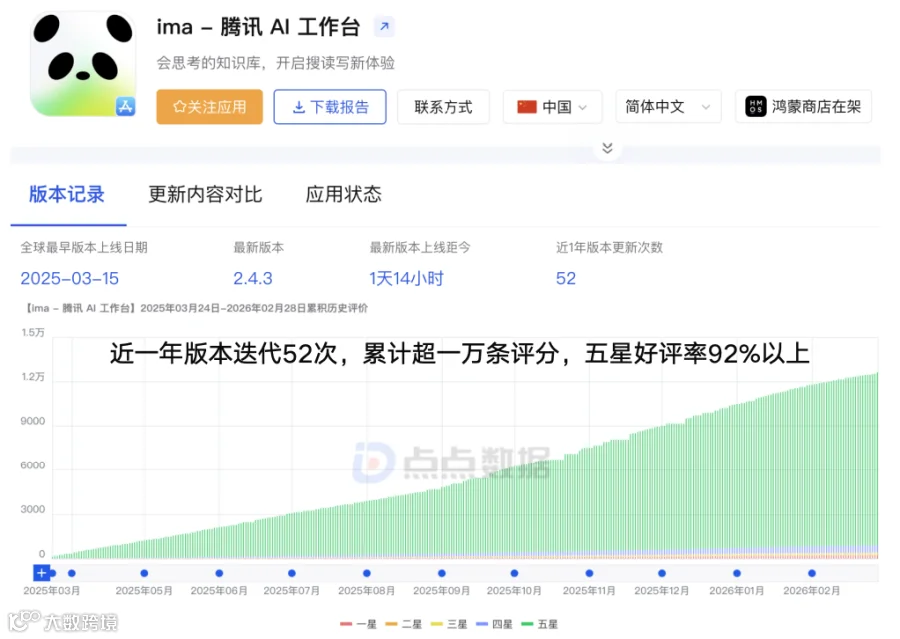Viewport: 900px width, 639px height.
Task: Select the version marker above 2025年08月
Action: point(367,573)
